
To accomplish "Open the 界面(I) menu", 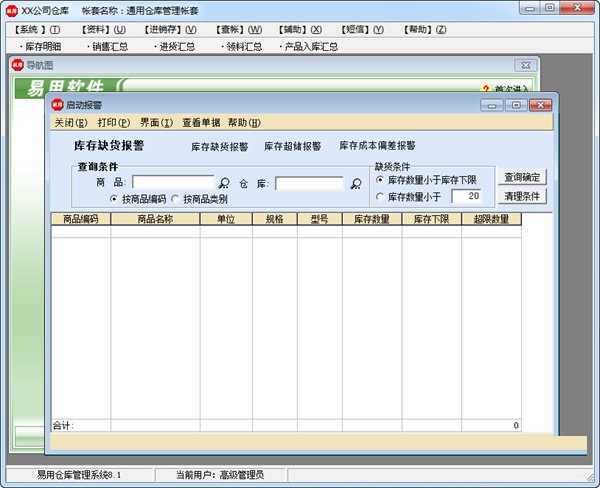I will 157,122.
